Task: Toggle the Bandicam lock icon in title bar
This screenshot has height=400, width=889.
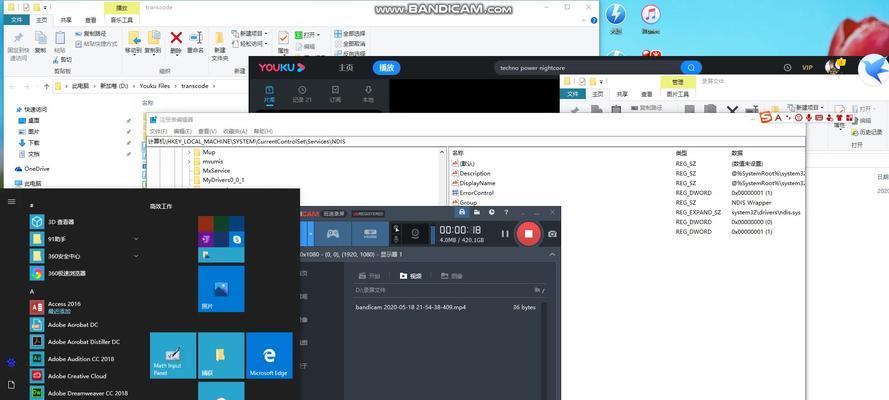Action: pyautogui.click(x=462, y=212)
